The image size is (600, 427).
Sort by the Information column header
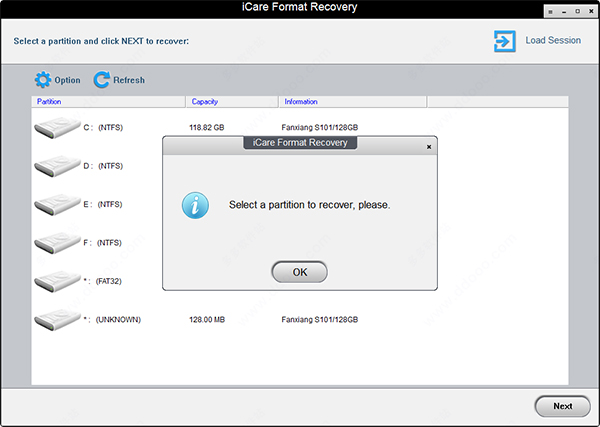pos(352,102)
